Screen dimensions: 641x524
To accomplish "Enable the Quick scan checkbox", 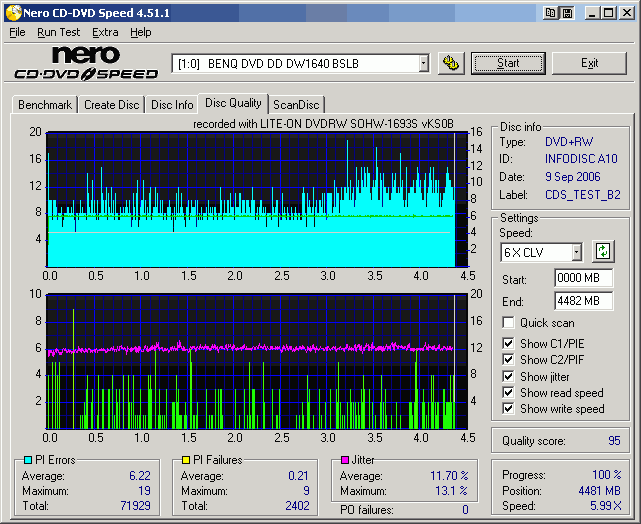I will click(x=509, y=323).
